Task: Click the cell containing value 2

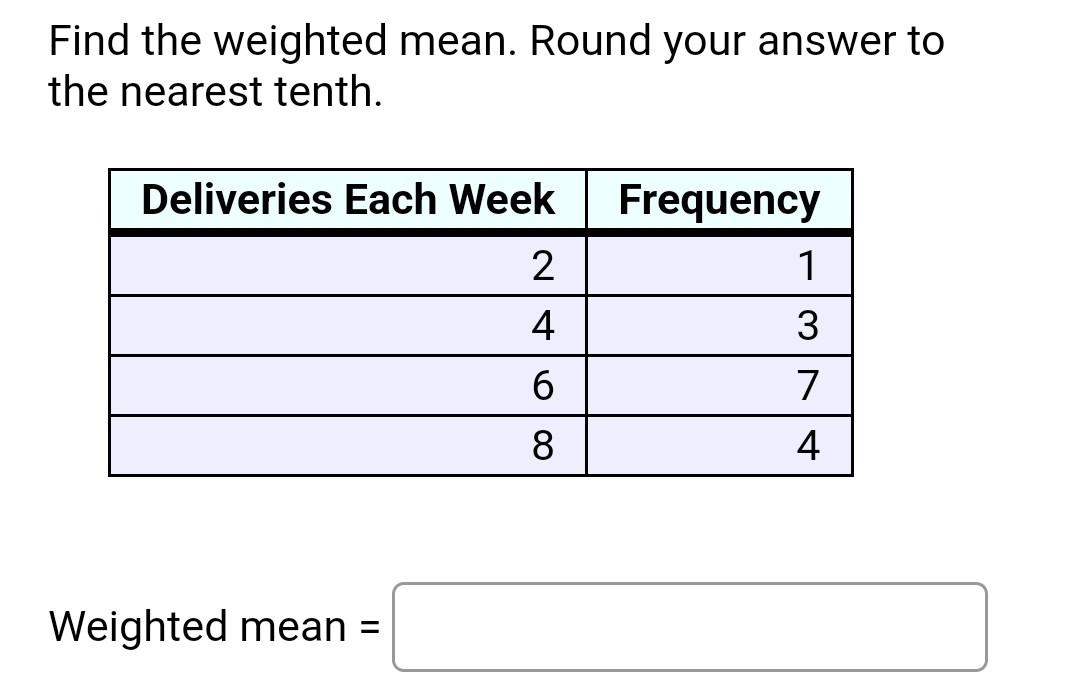Action: pos(540,265)
